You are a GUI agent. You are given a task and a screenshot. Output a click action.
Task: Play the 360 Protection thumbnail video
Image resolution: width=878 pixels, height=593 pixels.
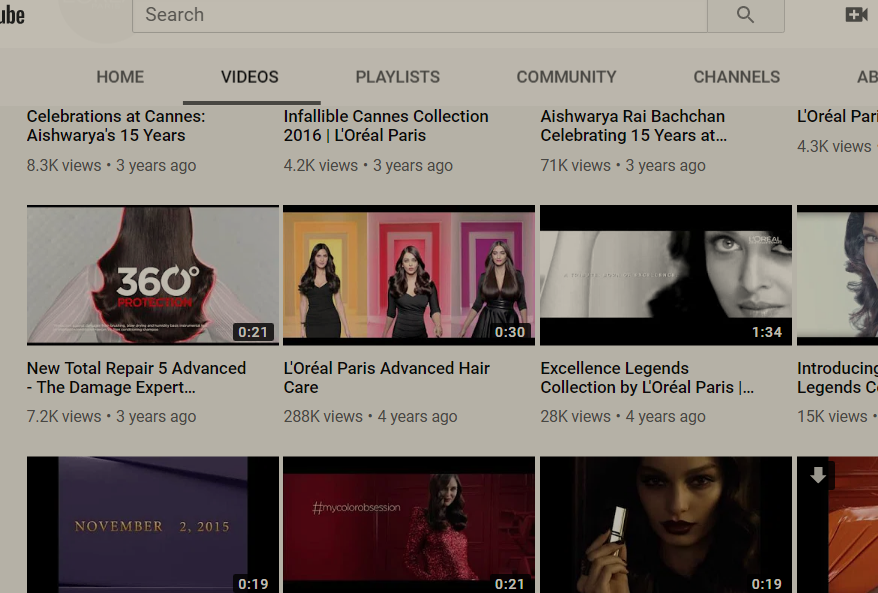tap(153, 275)
